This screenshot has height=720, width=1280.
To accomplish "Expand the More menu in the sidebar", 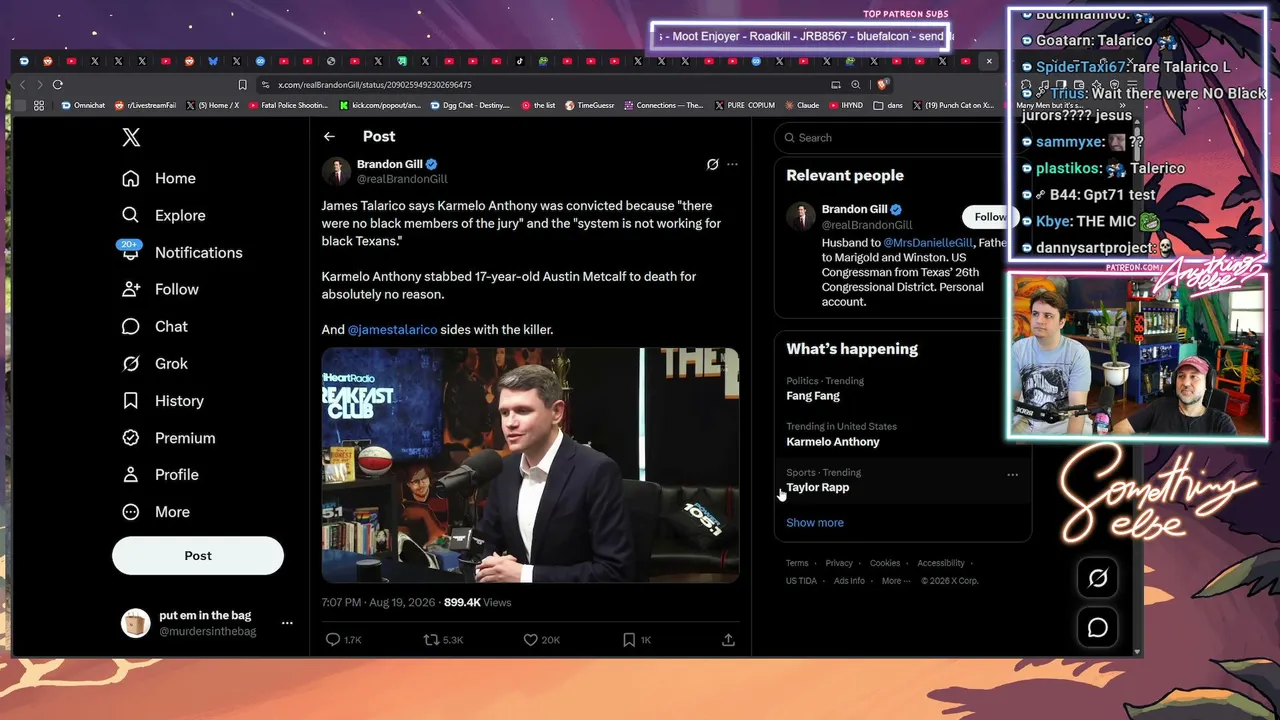I will click(156, 511).
